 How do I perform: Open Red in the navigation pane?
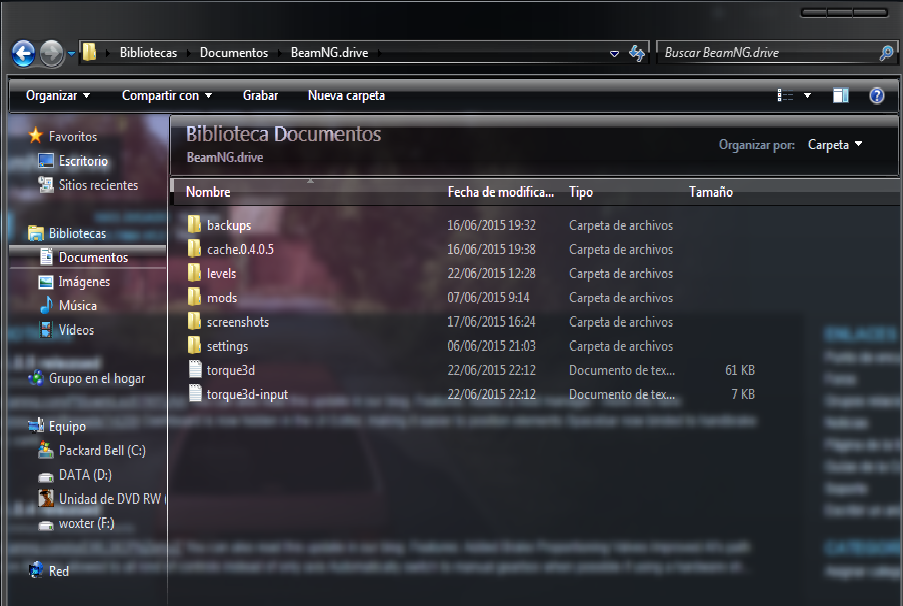pyautogui.click(x=59, y=571)
